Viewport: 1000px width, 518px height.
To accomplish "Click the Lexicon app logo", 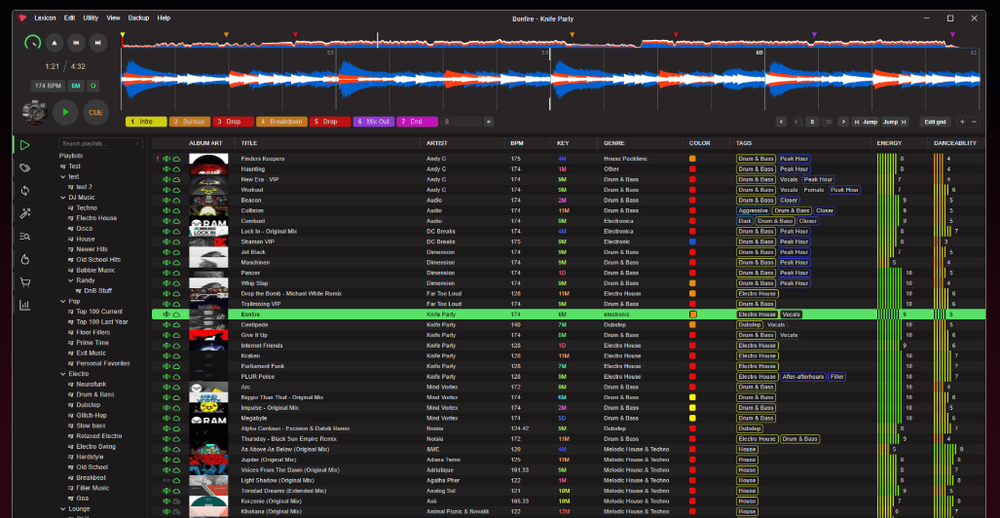I will (22, 18).
